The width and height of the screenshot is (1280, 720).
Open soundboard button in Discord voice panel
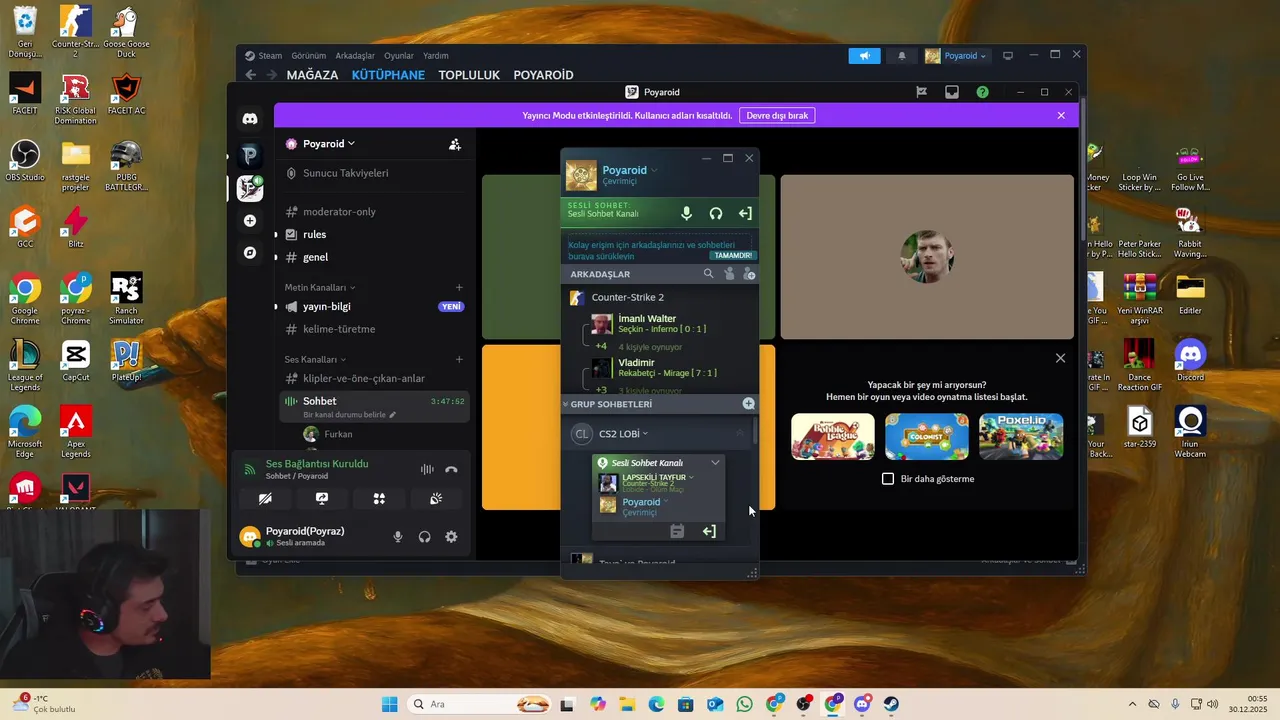point(436,498)
